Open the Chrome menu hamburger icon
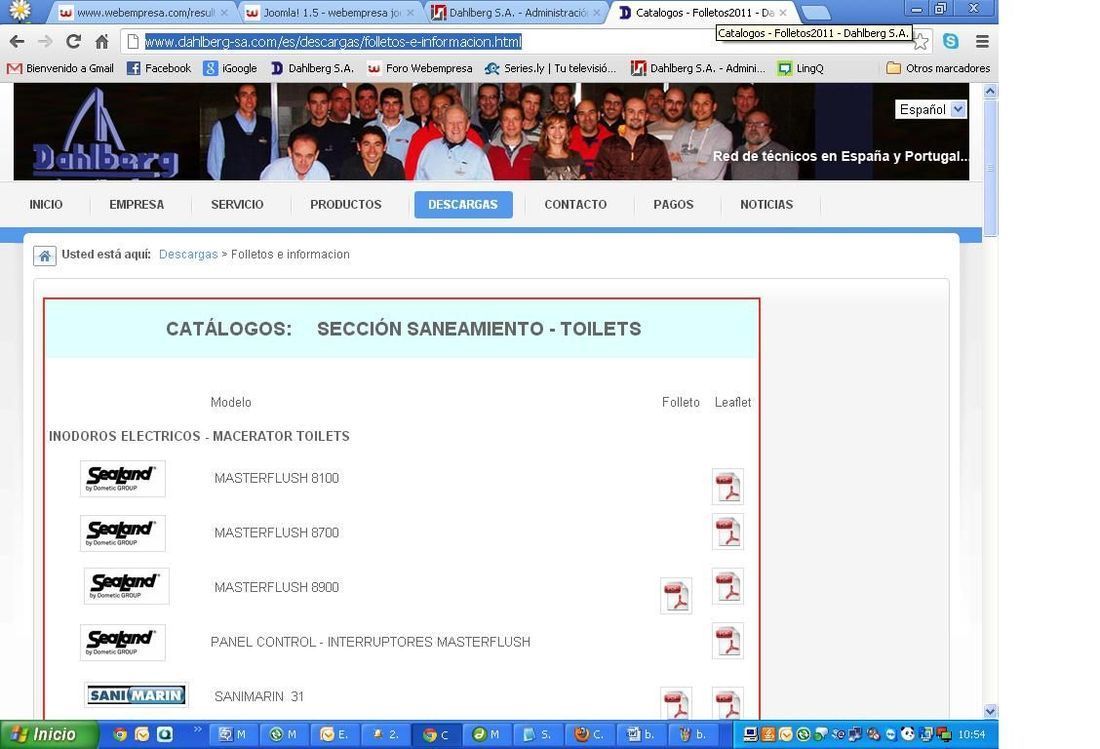This screenshot has height=749, width=1100. 982,41
